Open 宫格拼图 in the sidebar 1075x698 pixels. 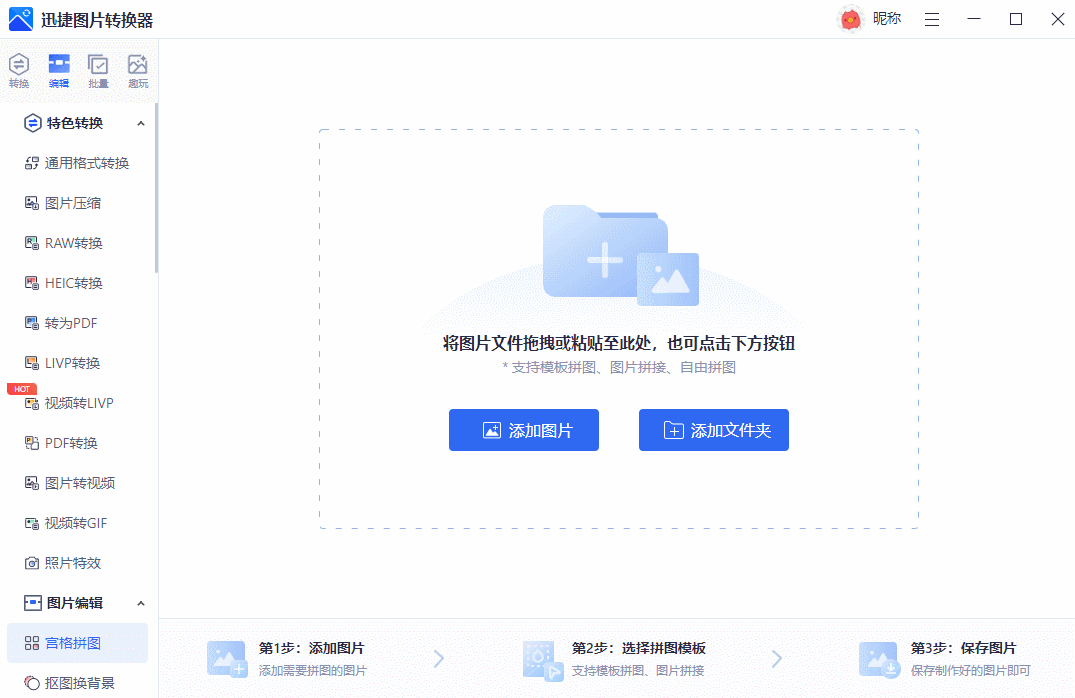[x=77, y=643]
